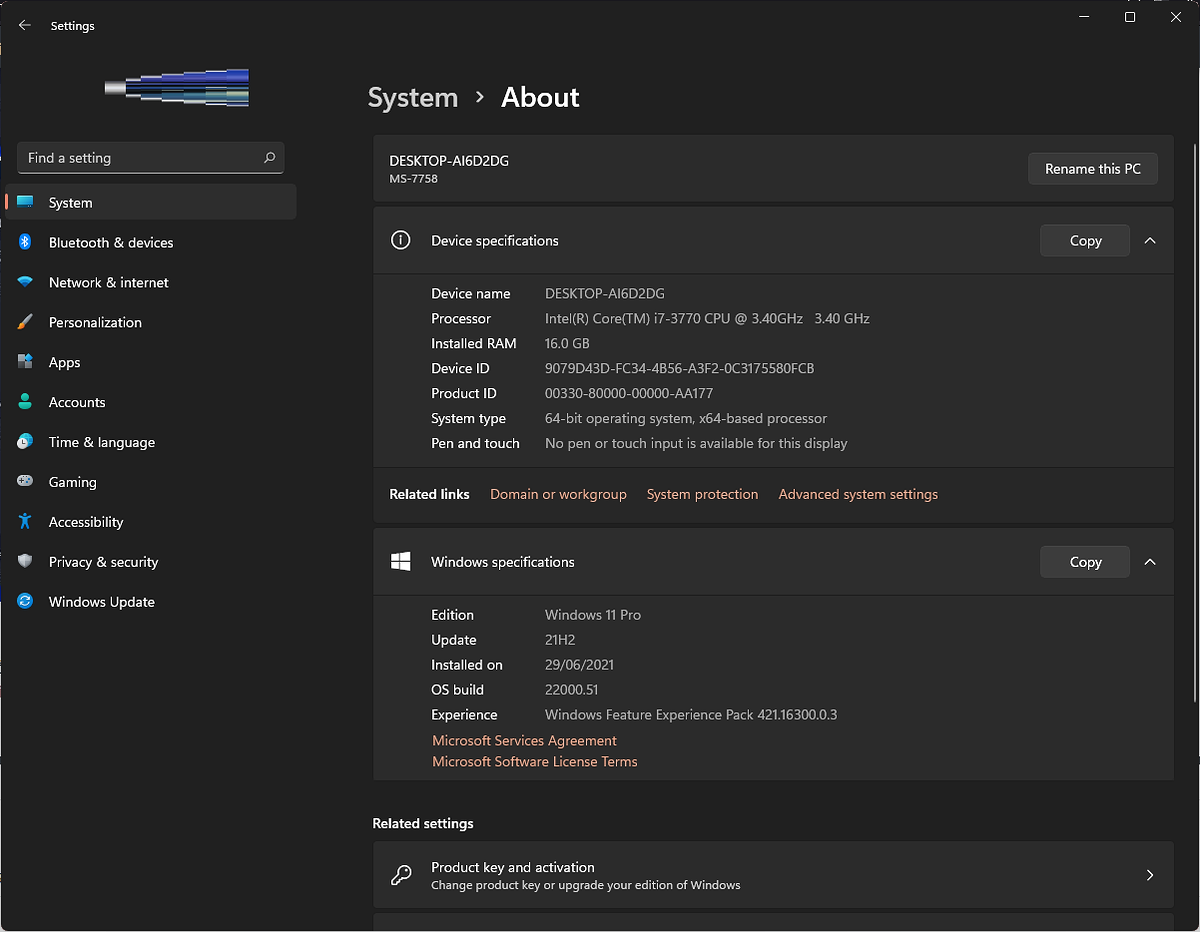
Task: Open Domain or workgroup link
Action: (x=558, y=495)
